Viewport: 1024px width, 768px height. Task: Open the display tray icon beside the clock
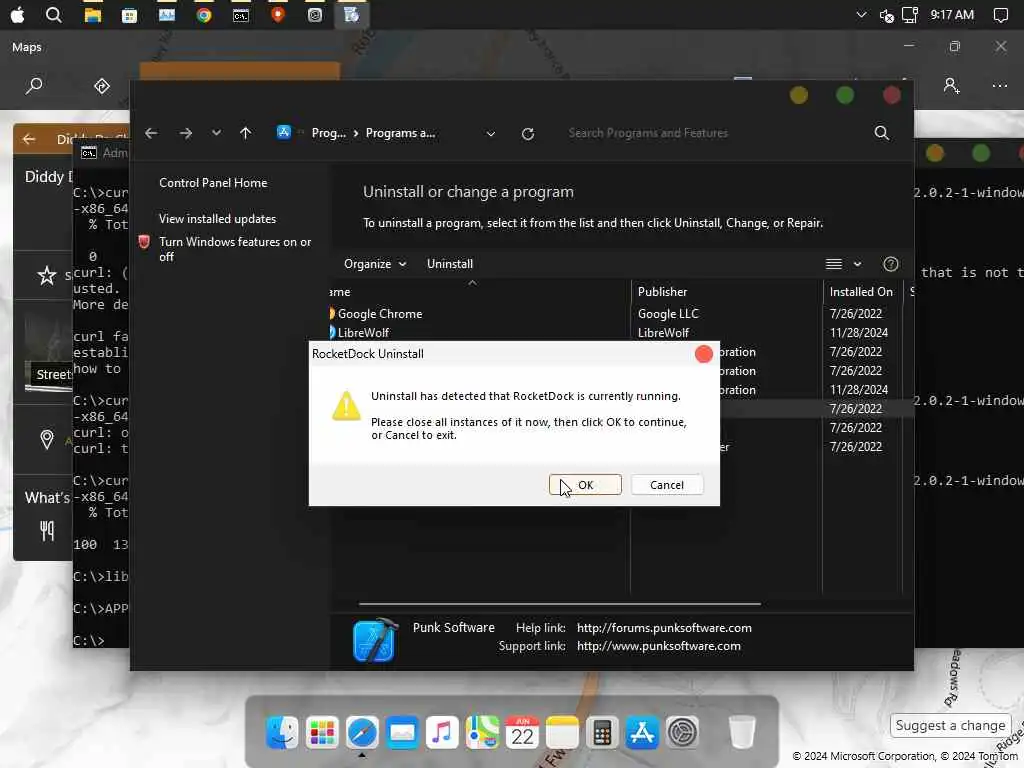tap(910, 14)
